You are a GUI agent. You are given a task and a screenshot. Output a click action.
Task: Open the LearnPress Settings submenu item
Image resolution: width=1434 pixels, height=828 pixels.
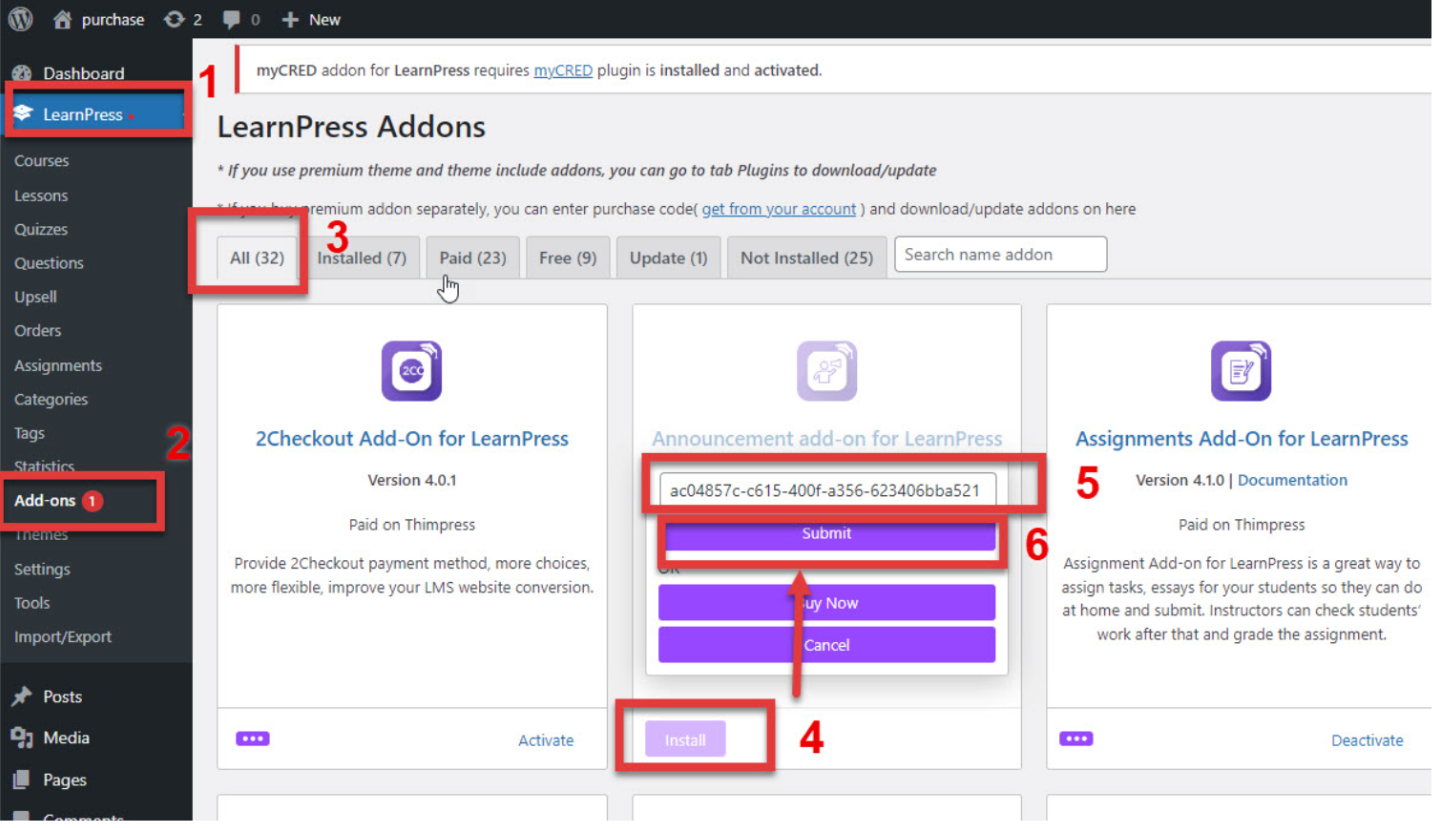coord(42,569)
